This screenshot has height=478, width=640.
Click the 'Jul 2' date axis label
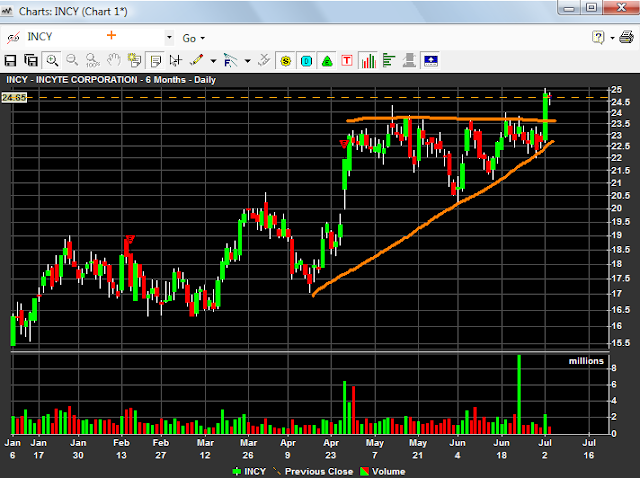[x=545, y=449]
